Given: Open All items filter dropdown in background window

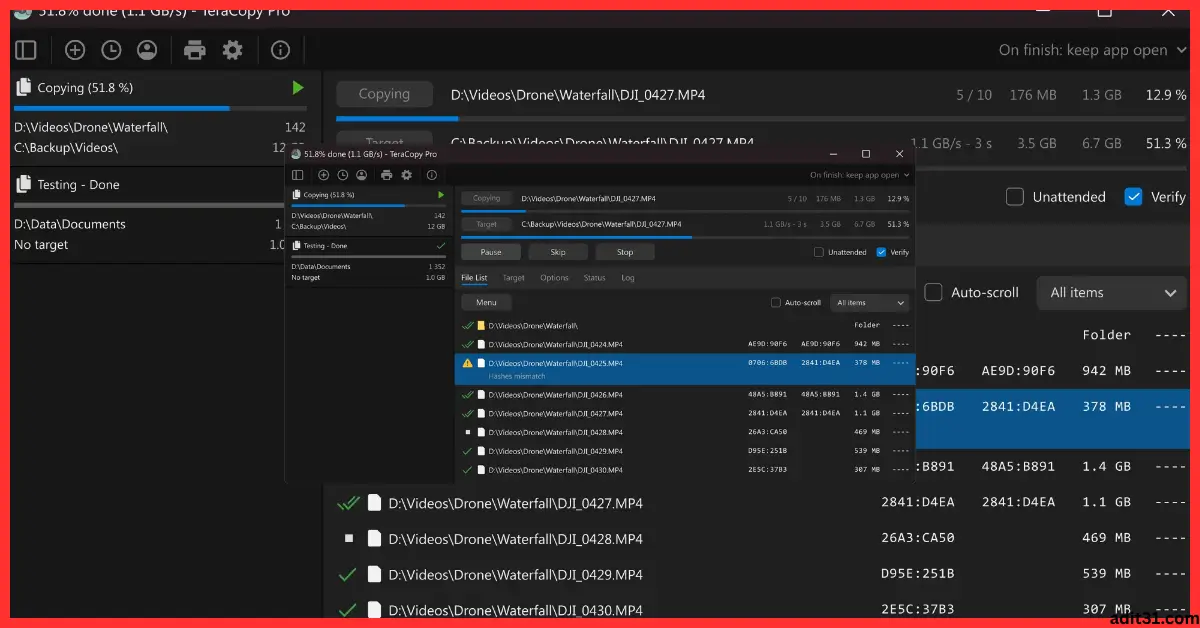Looking at the screenshot, I should [x=1111, y=293].
